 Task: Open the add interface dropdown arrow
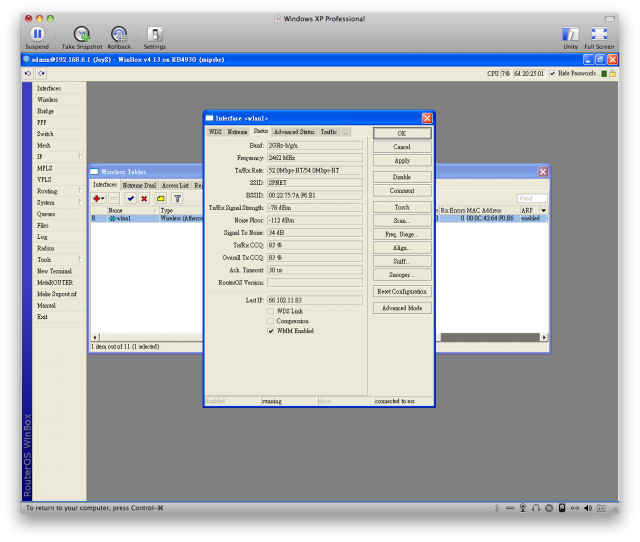coord(103,199)
